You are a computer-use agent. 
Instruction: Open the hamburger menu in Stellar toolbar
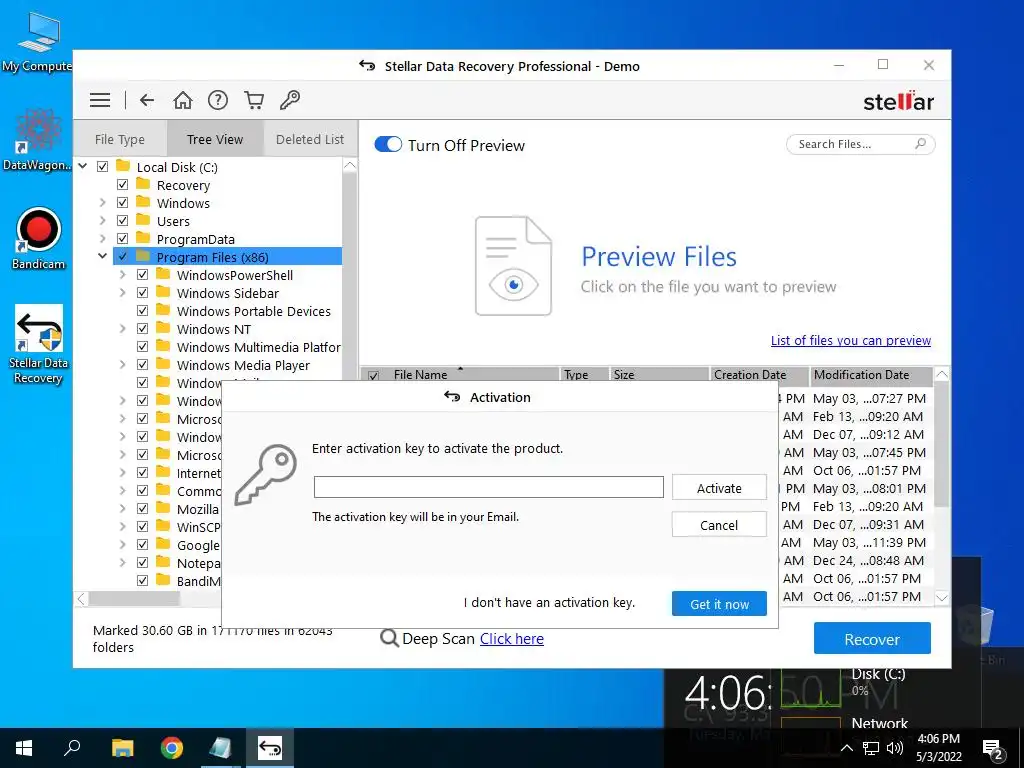(x=100, y=100)
